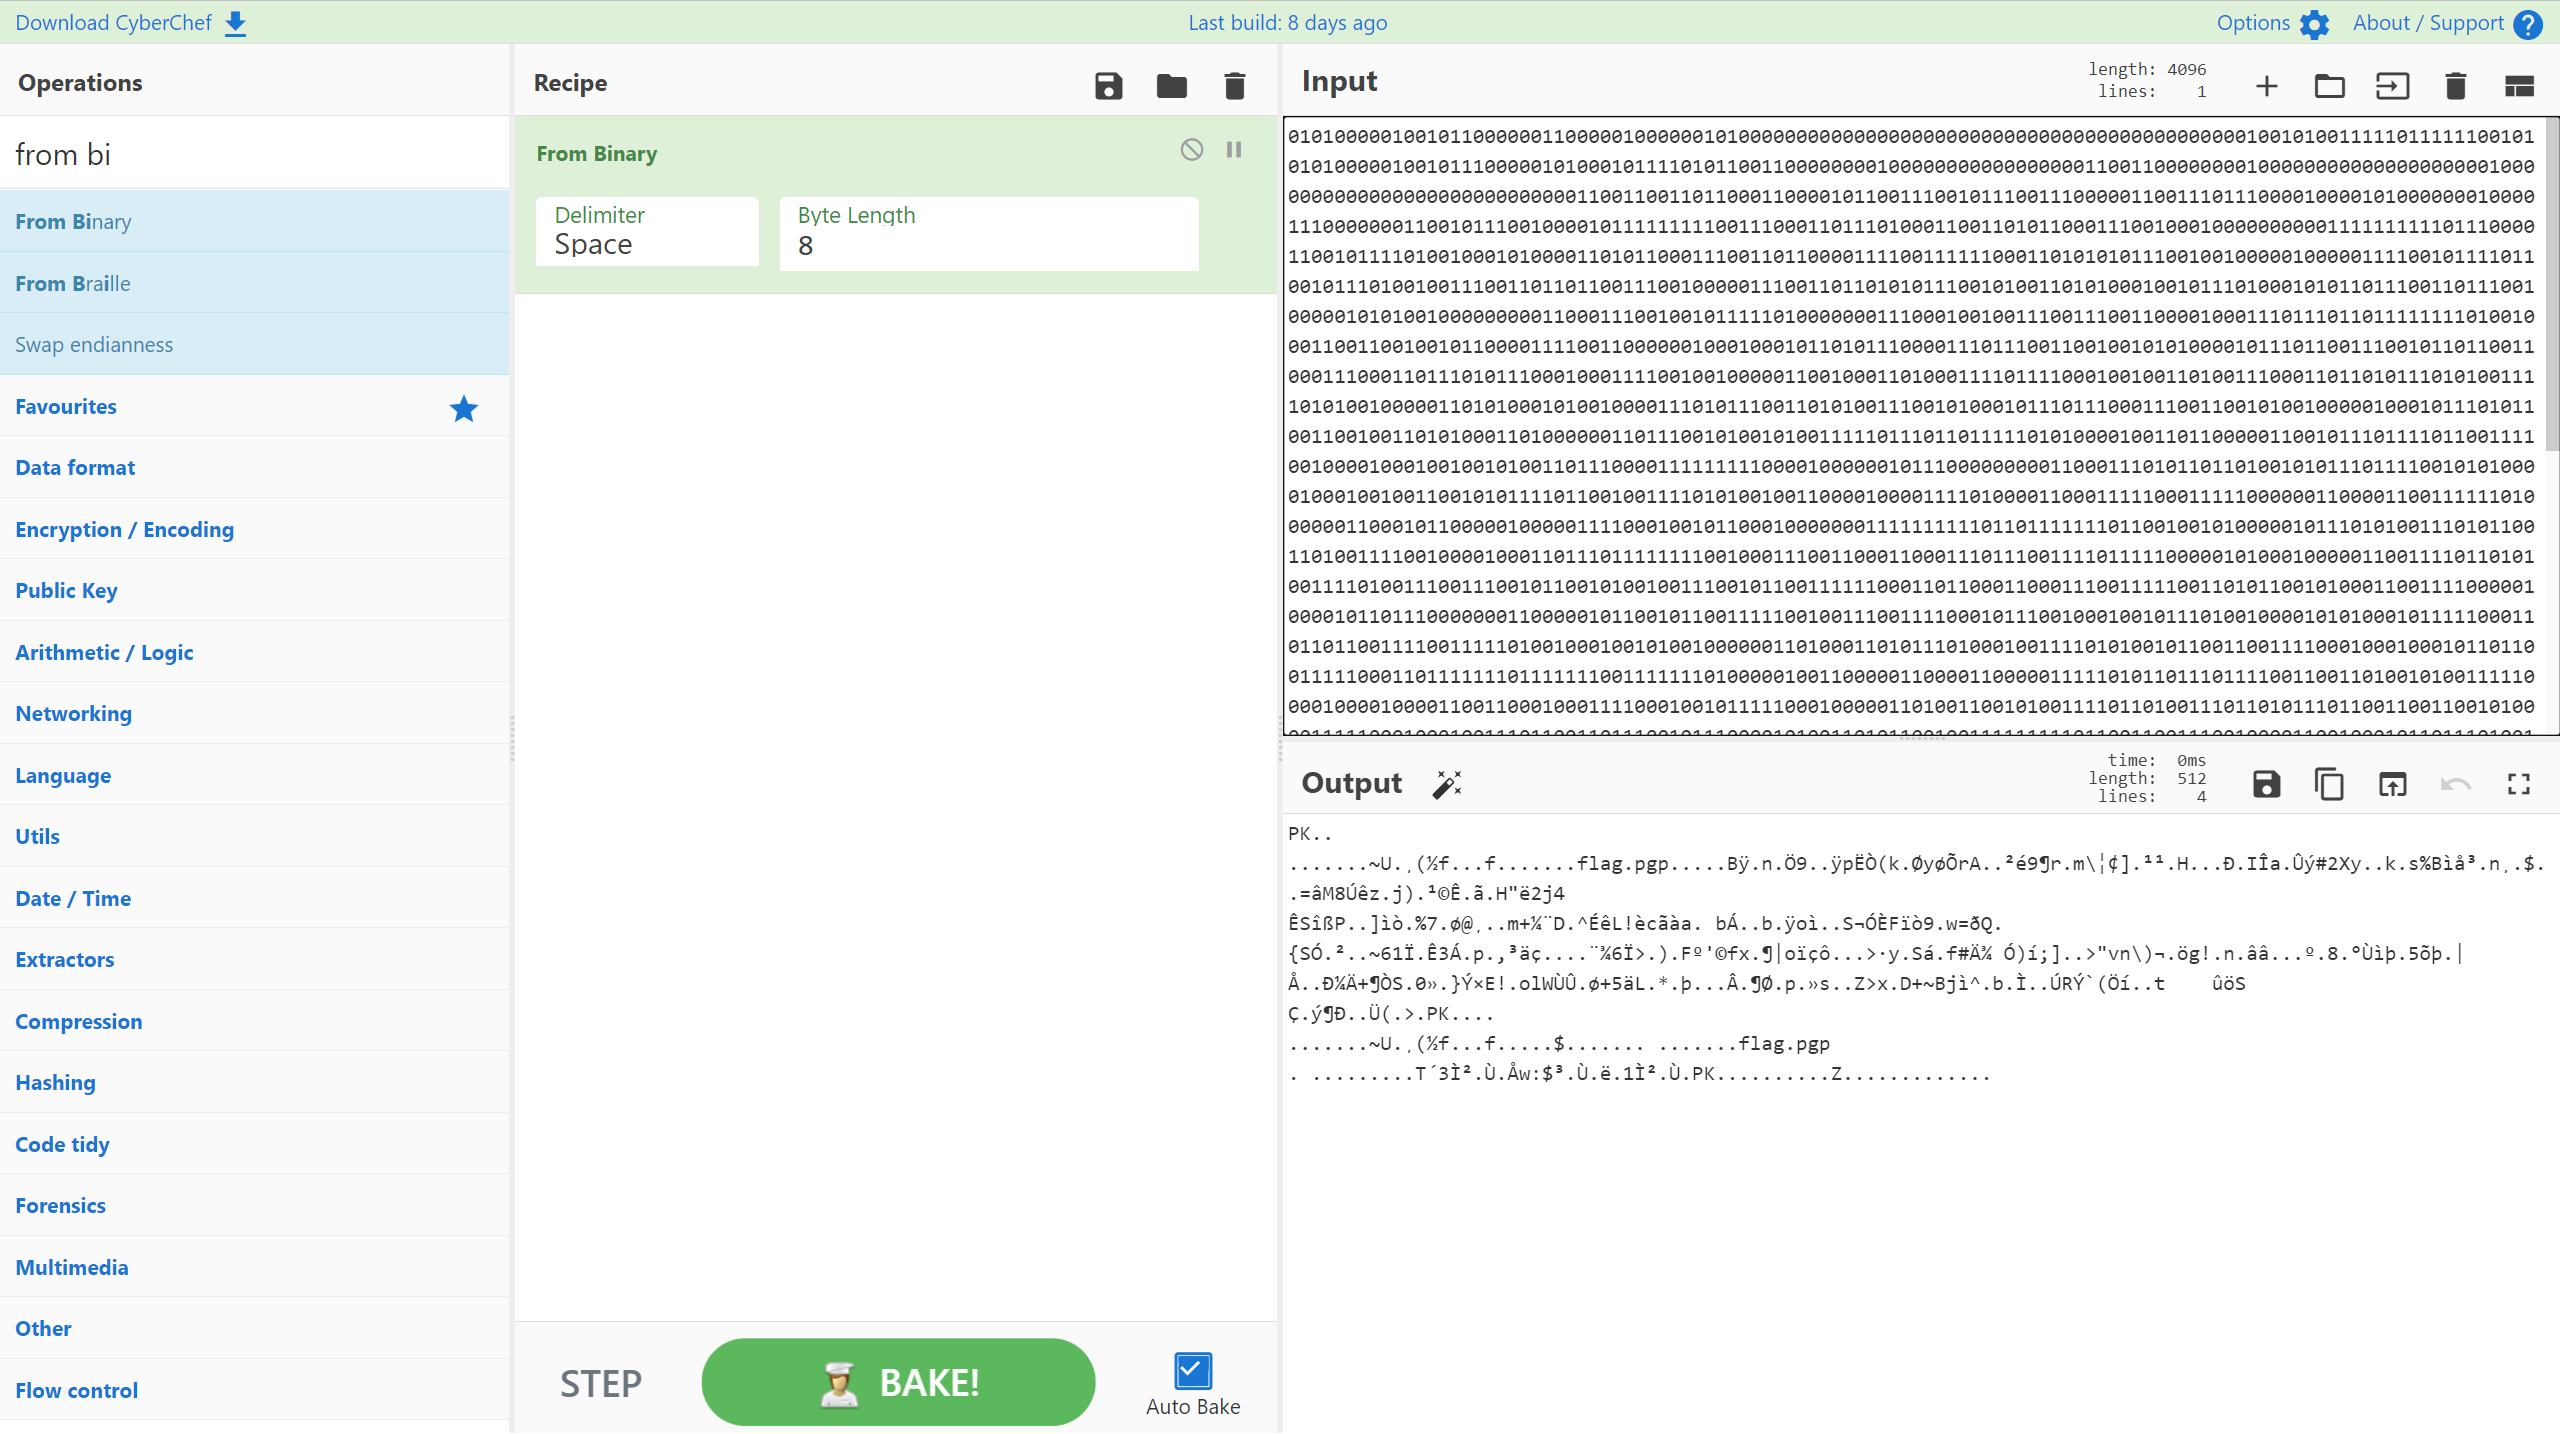Save the current recipe to a file
The width and height of the screenshot is (2560, 1434).
tap(1108, 86)
